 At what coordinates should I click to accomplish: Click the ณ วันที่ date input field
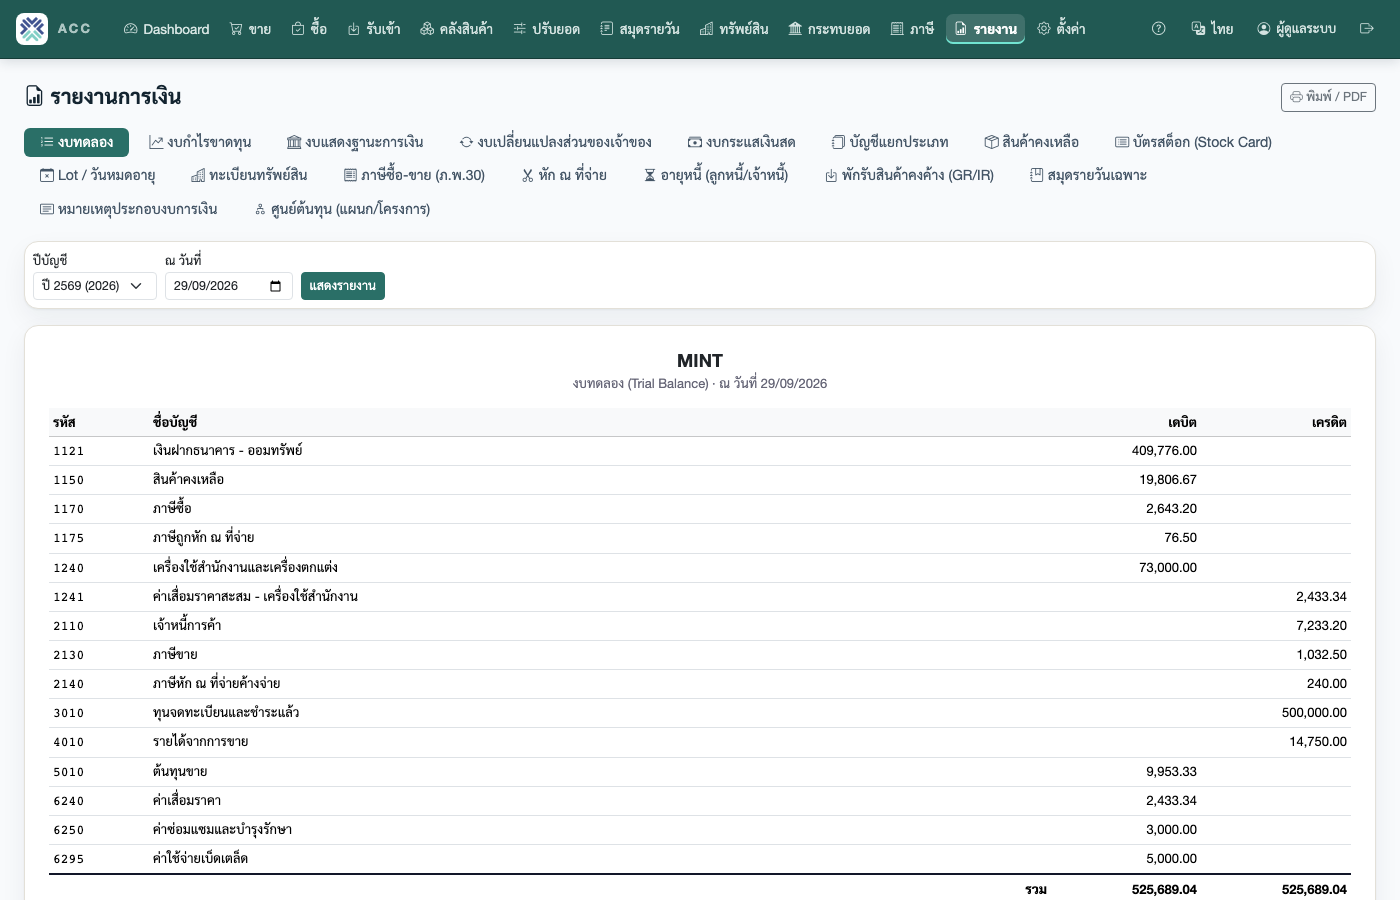229,286
